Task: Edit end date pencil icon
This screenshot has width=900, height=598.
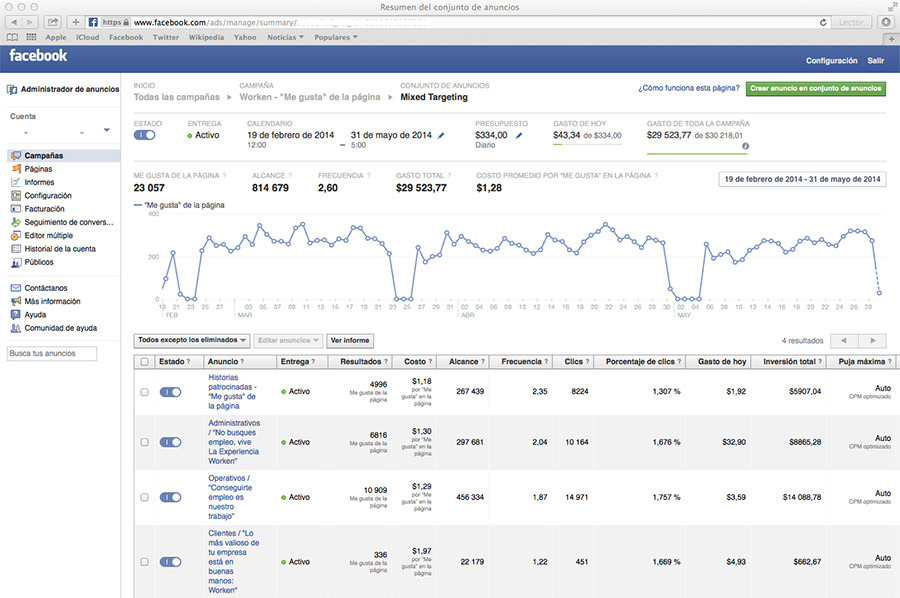Action: pos(441,135)
